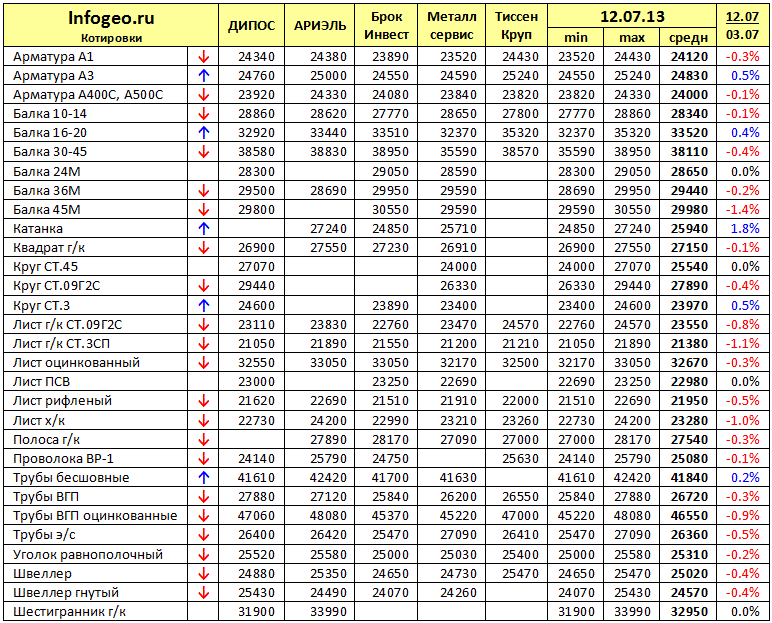Click the red down arrow for Проволока ВР-1
Viewport: 772px width, 623px height.
pyautogui.click(x=203, y=459)
